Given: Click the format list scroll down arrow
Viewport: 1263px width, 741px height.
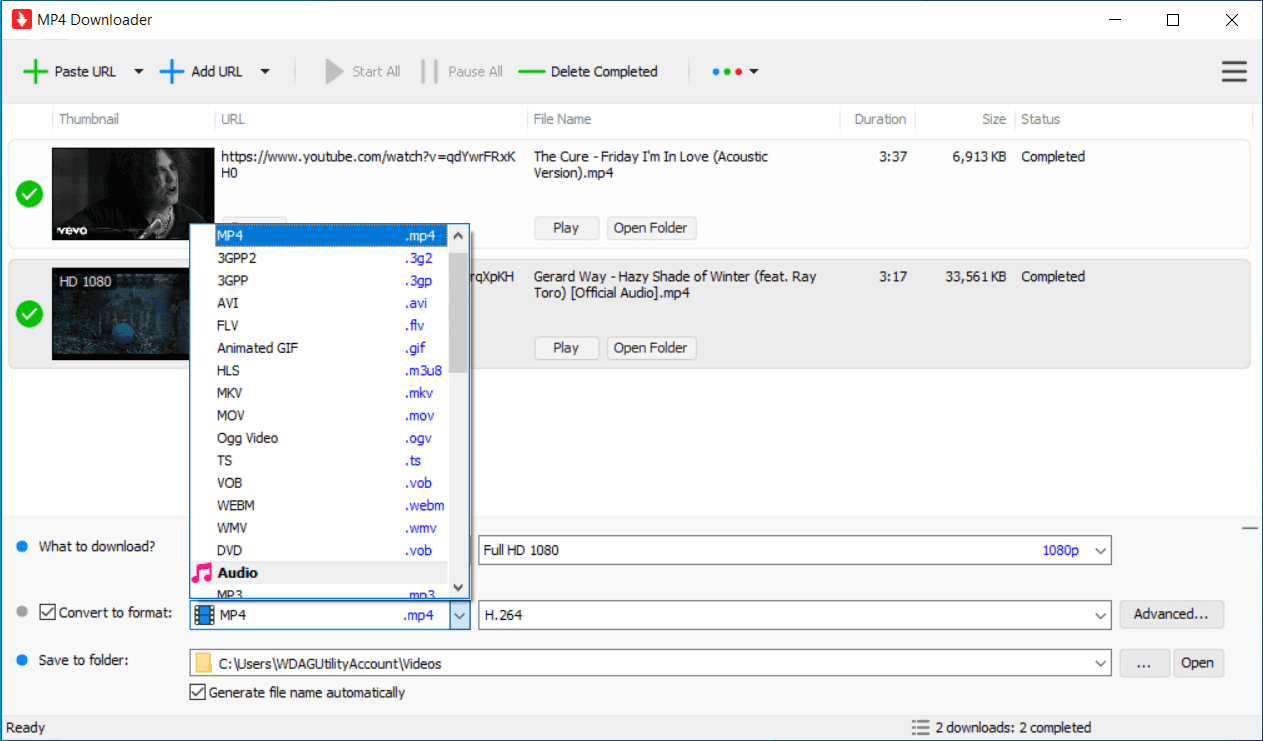Looking at the screenshot, I should pyautogui.click(x=459, y=588).
